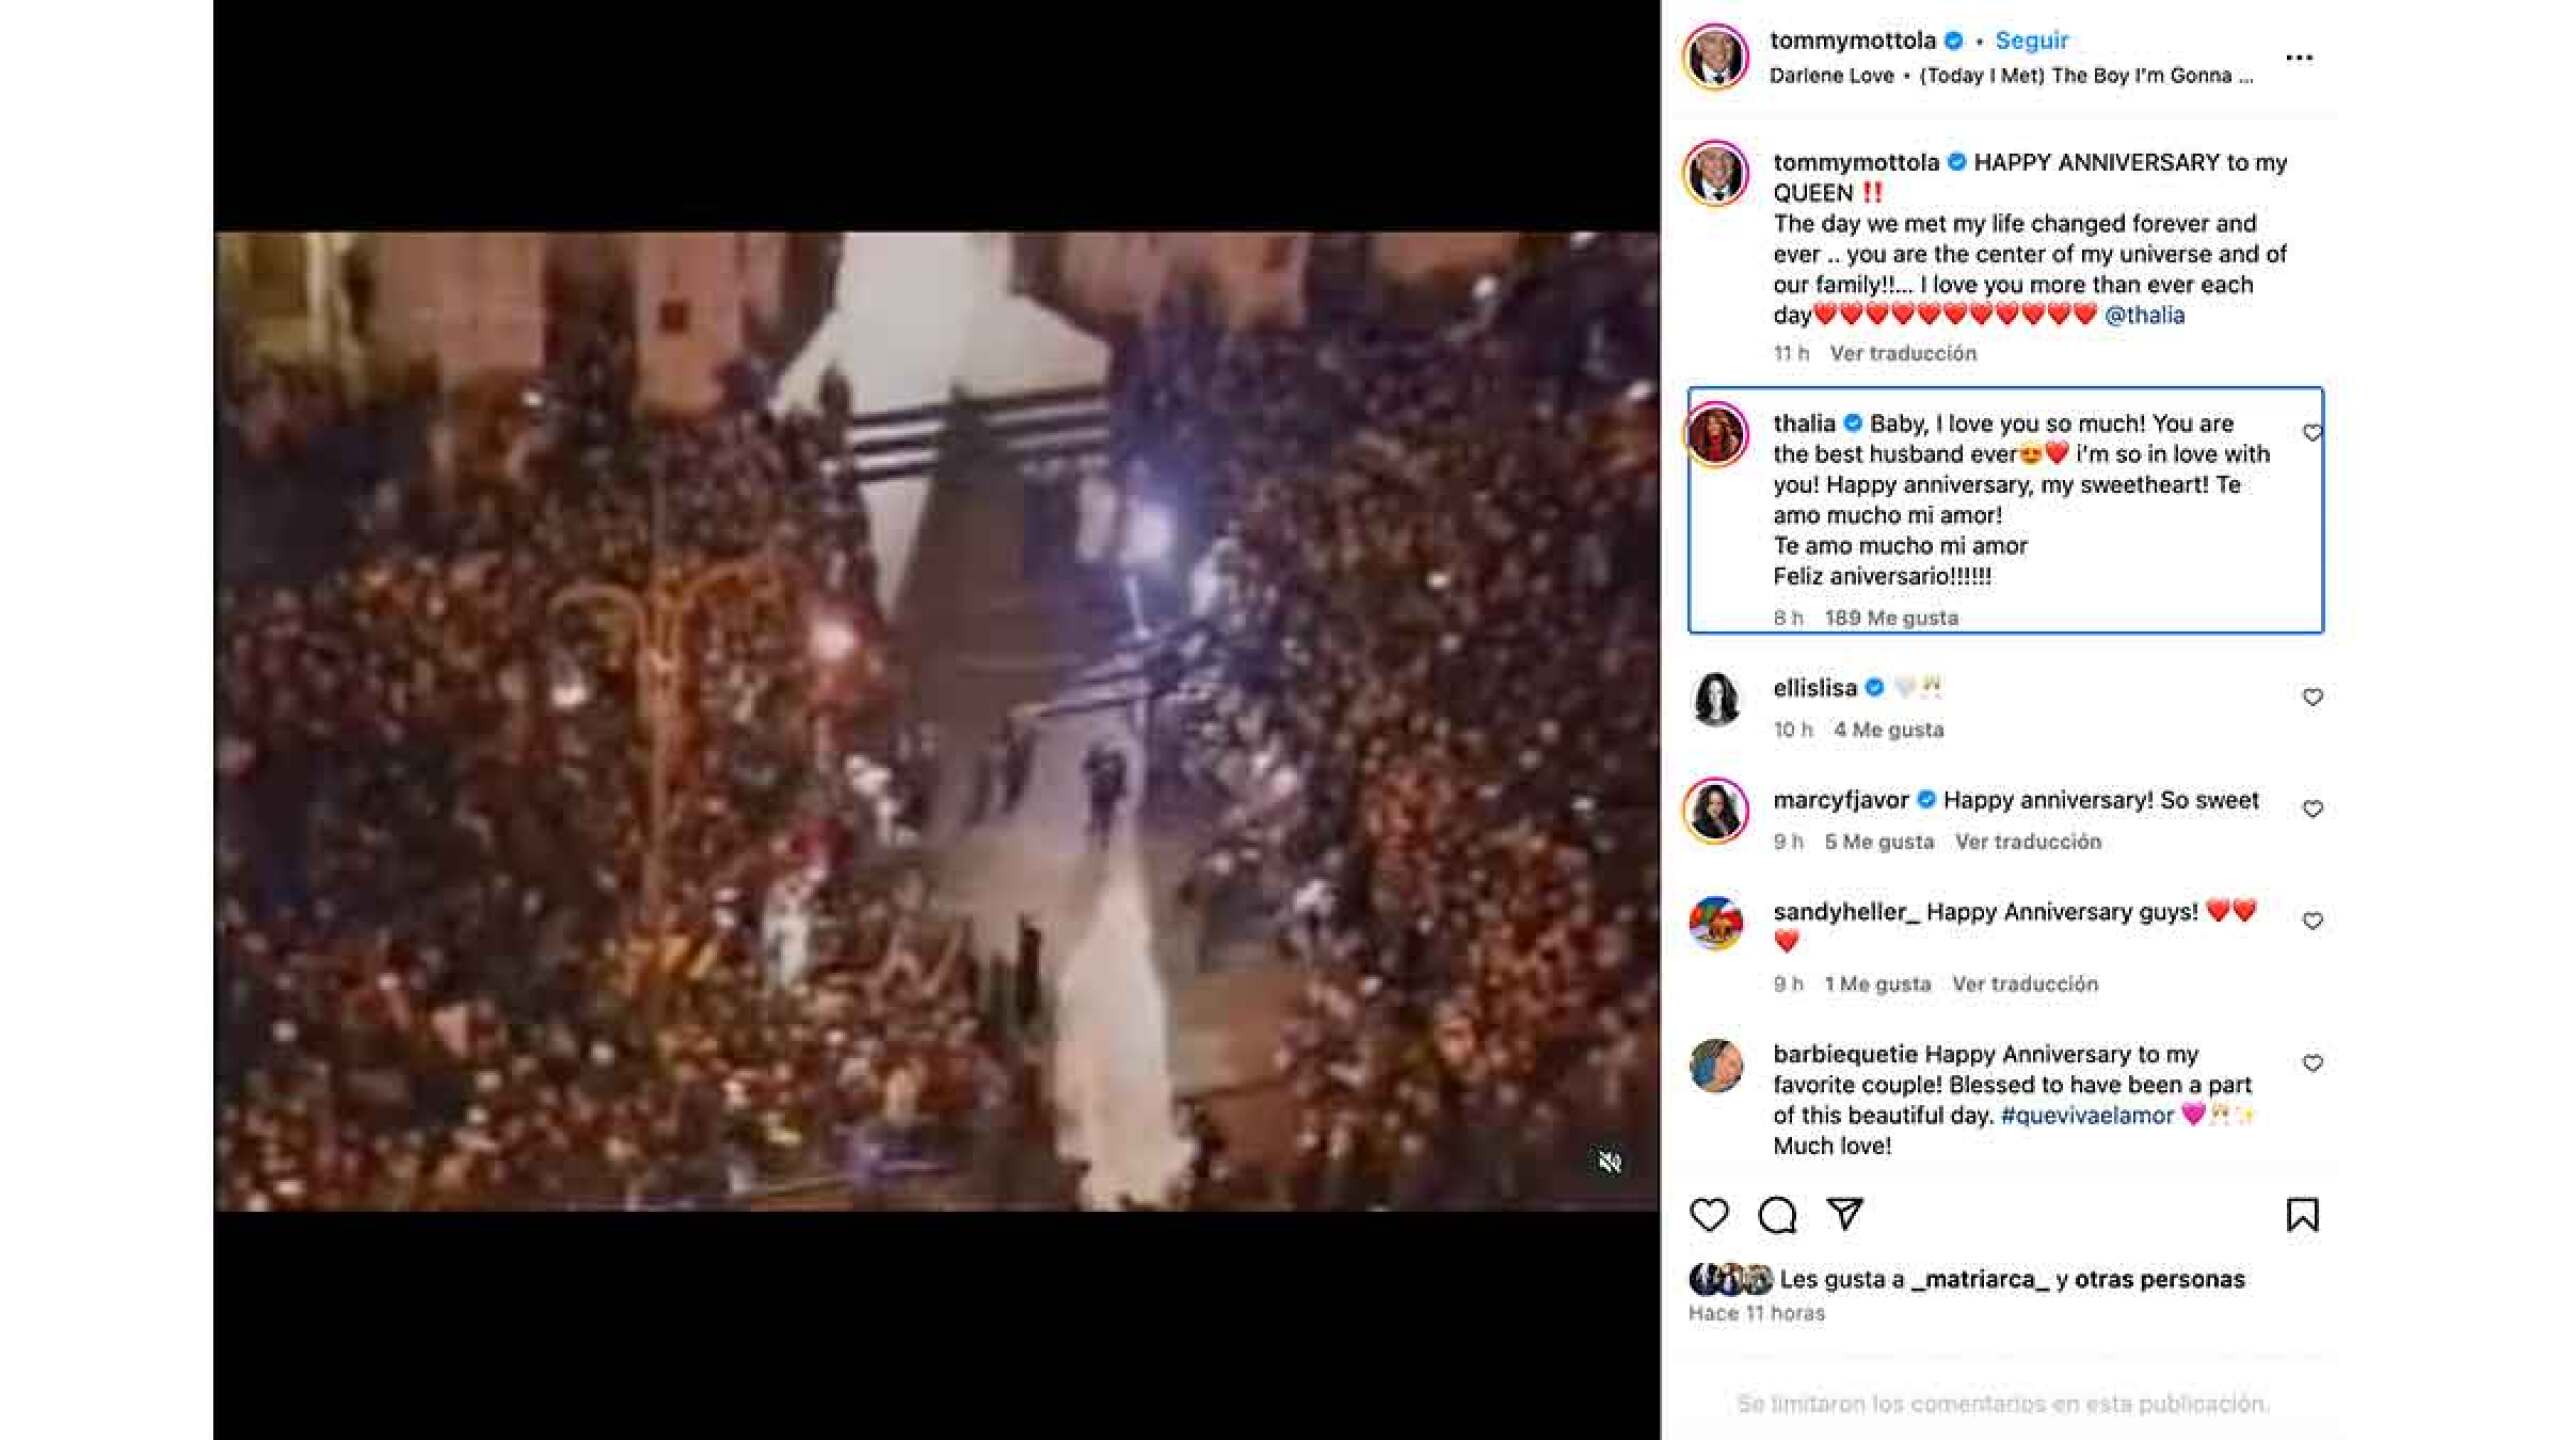Viewport: 2560px width, 1440px height.
Task: View thalia's profile avatar
Action: pos(1716,435)
